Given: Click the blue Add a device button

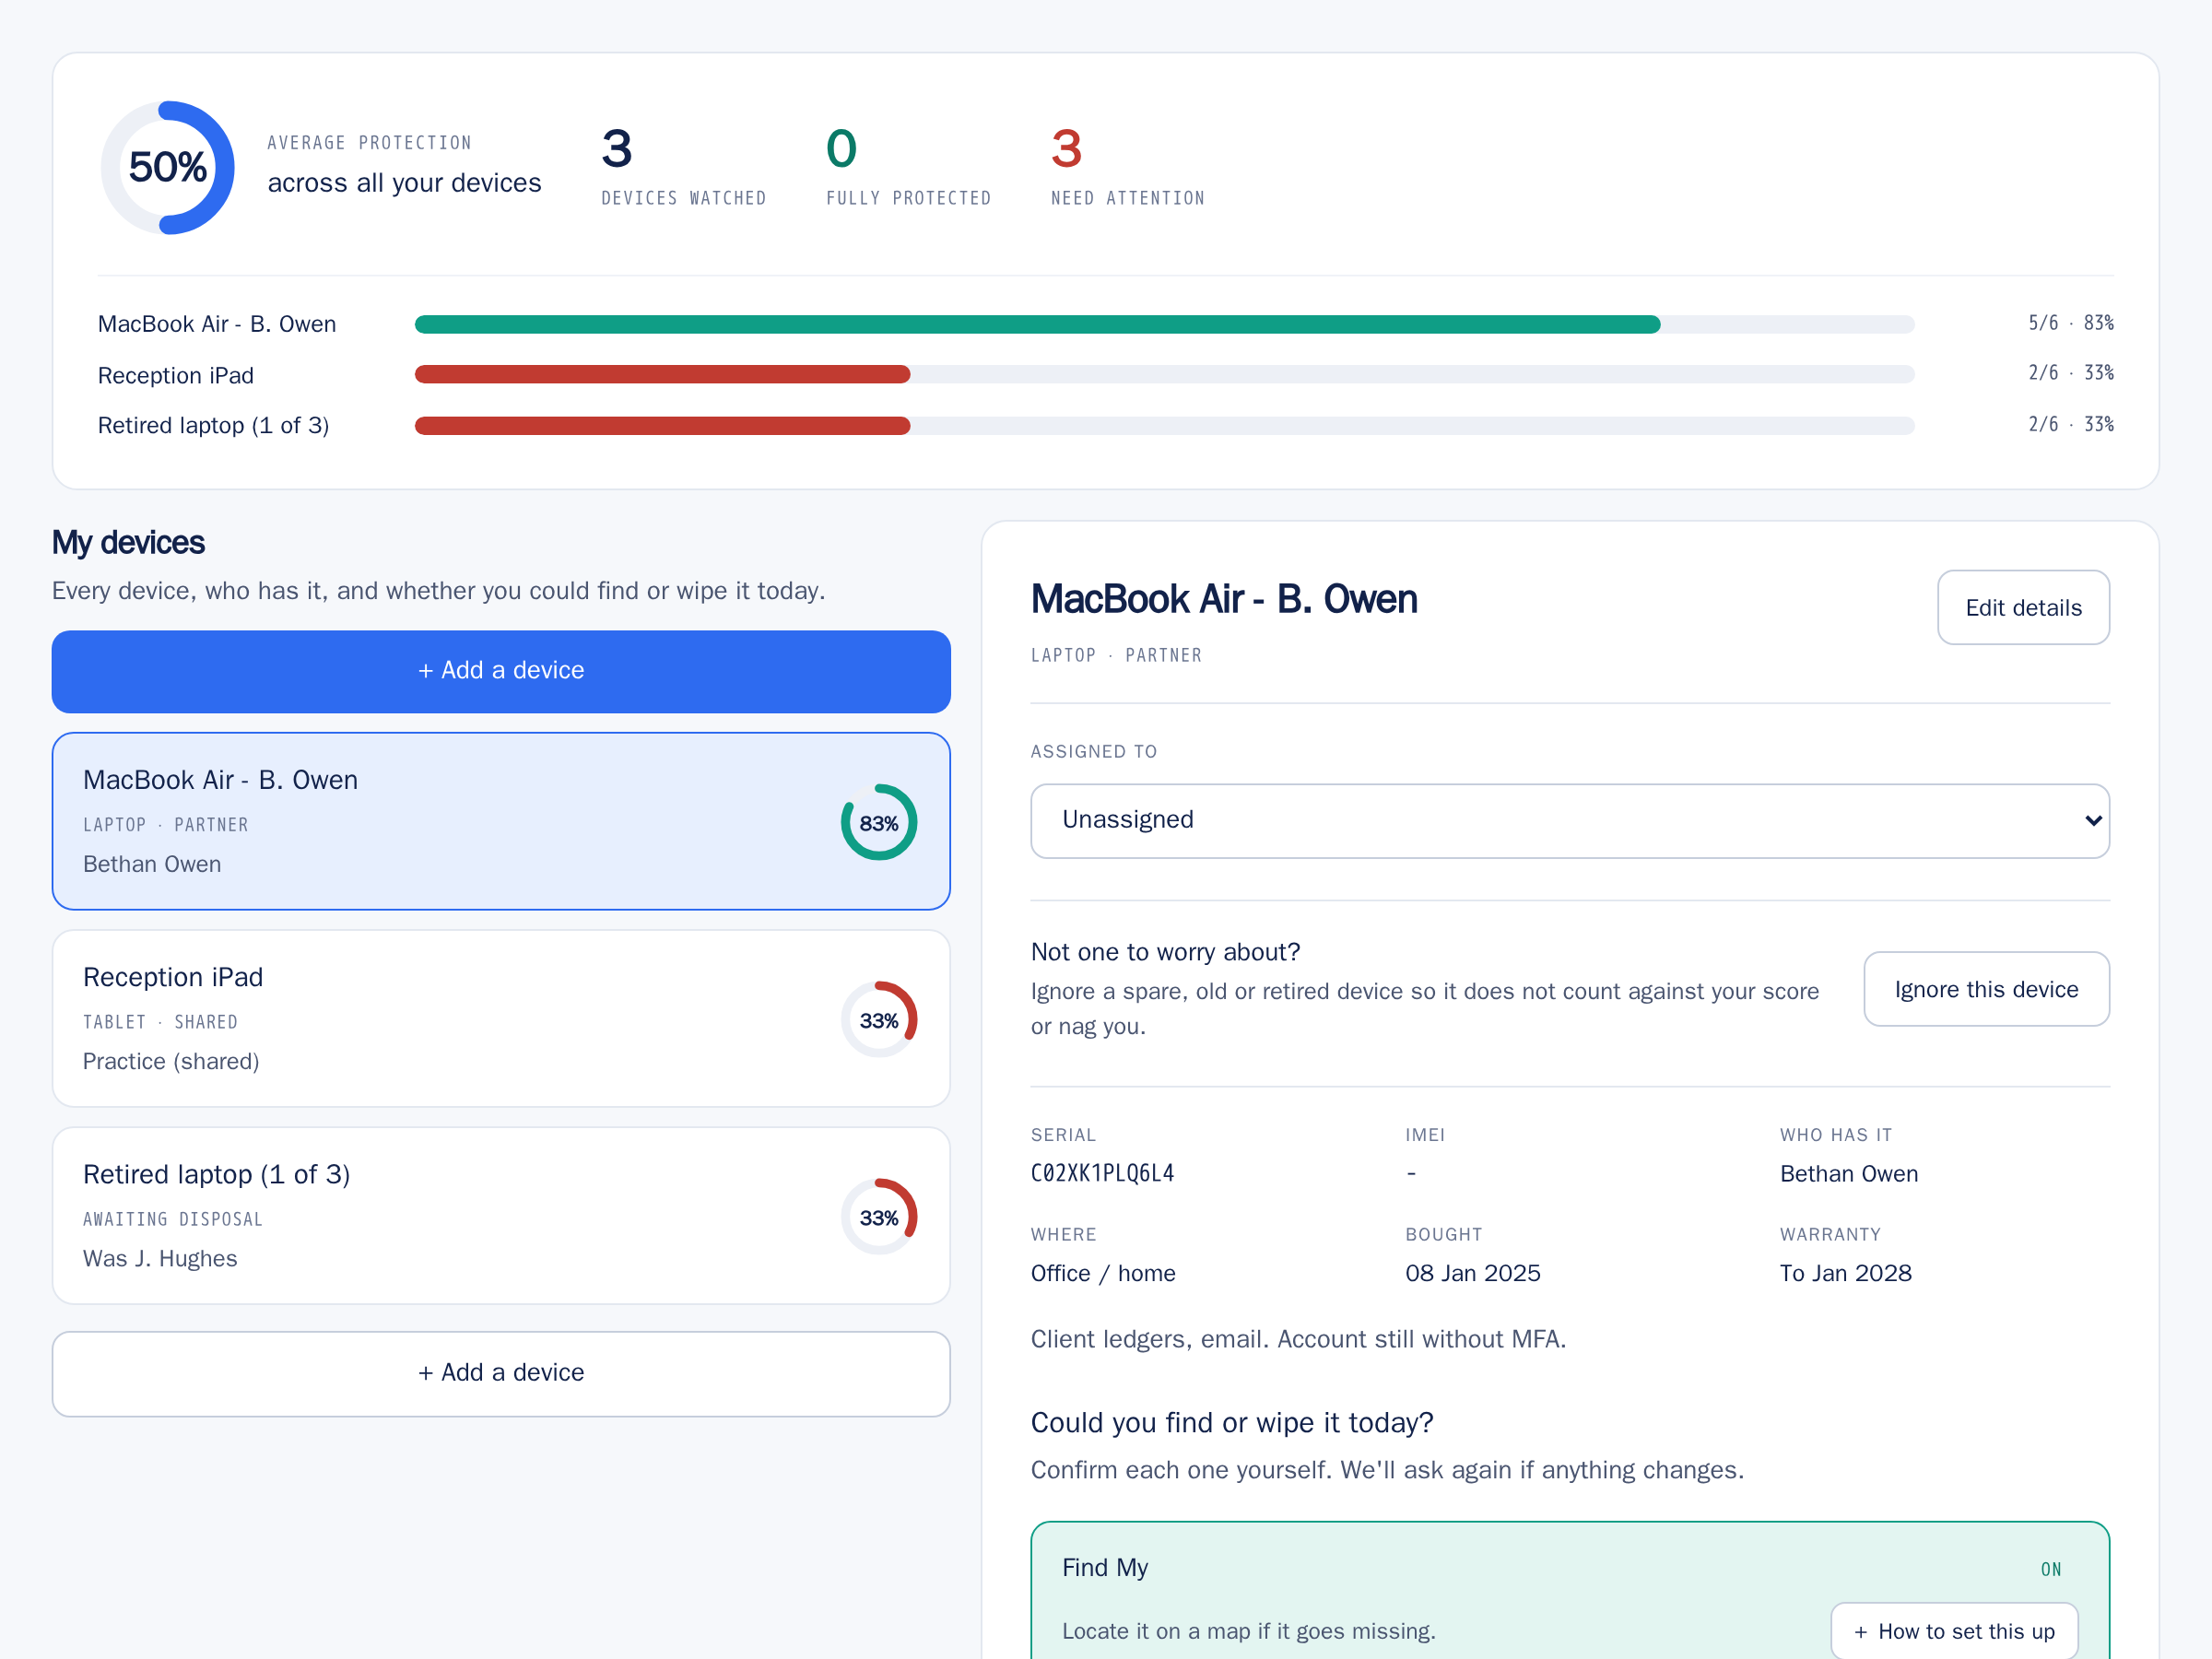Looking at the screenshot, I should pyautogui.click(x=501, y=671).
